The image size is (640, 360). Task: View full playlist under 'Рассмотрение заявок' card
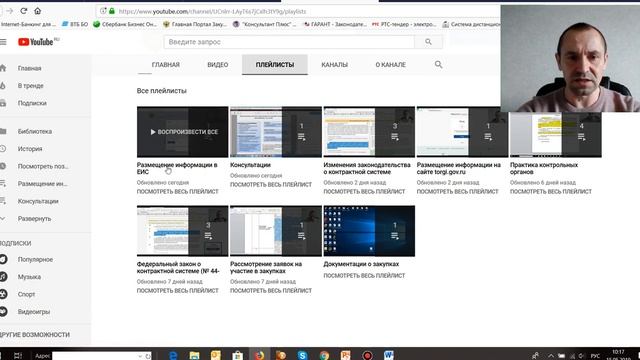click(x=271, y=291)
